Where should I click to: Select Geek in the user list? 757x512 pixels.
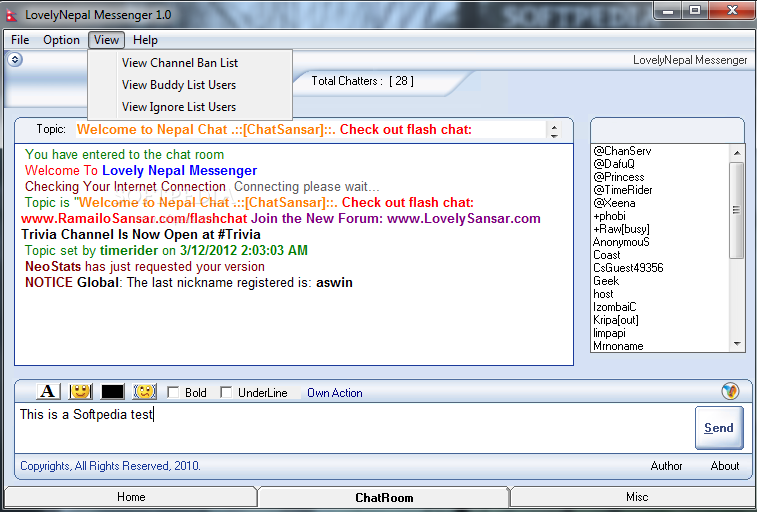click(606, 281)
